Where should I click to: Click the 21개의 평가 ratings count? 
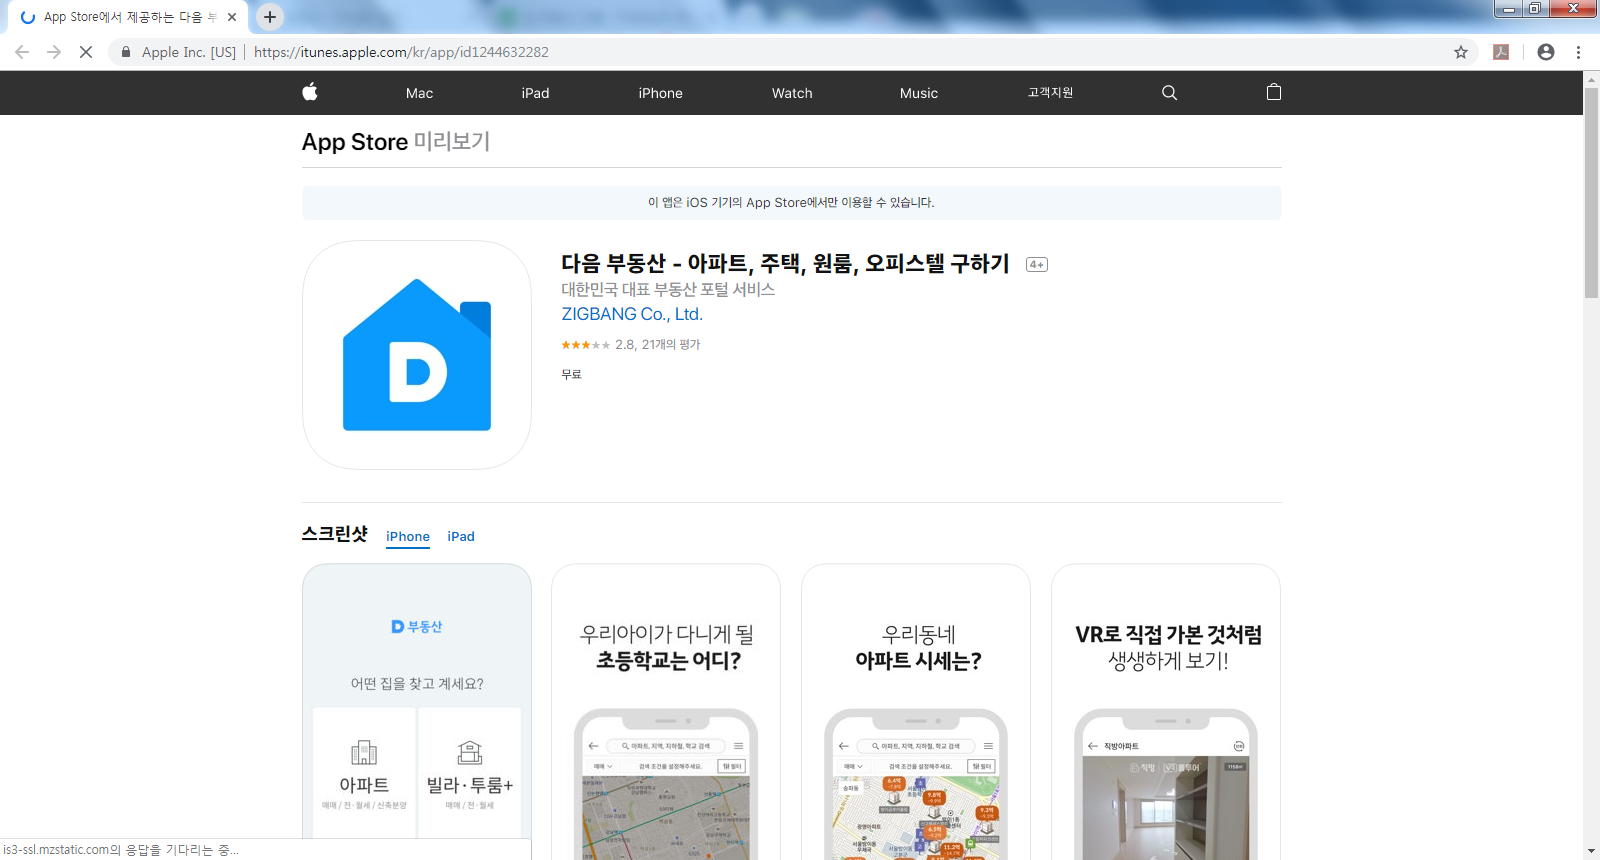coord(671,344)
